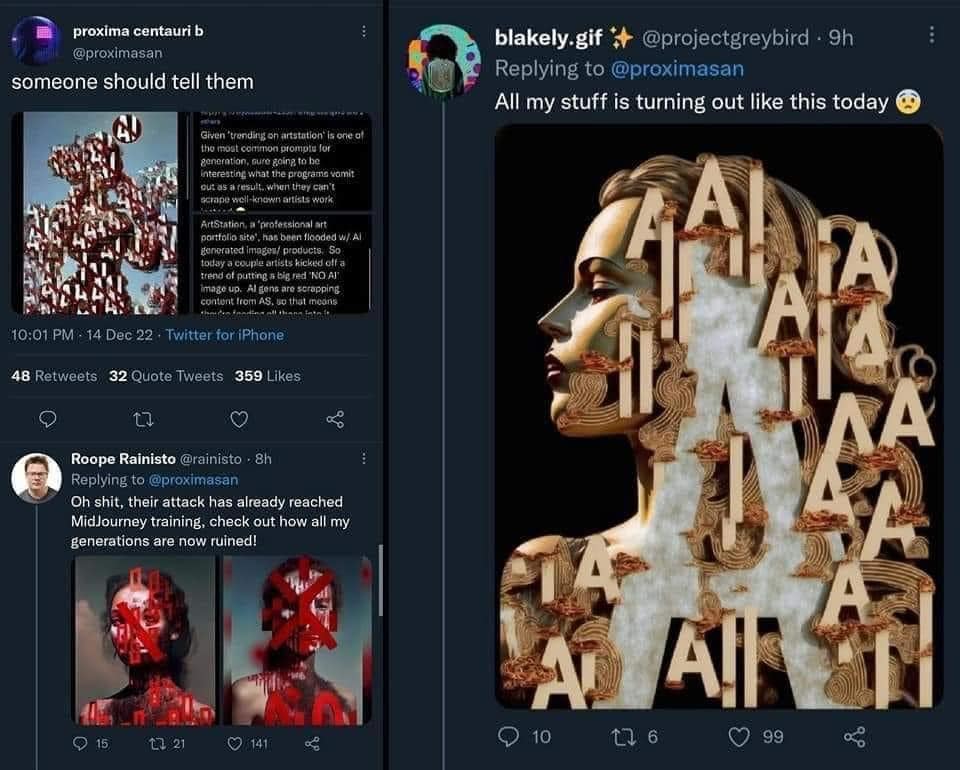Image resolution: width=960 pixels, height=770 pixels.
Task: Retweet blakely.gif's tweet
Action: pos(622,737)
